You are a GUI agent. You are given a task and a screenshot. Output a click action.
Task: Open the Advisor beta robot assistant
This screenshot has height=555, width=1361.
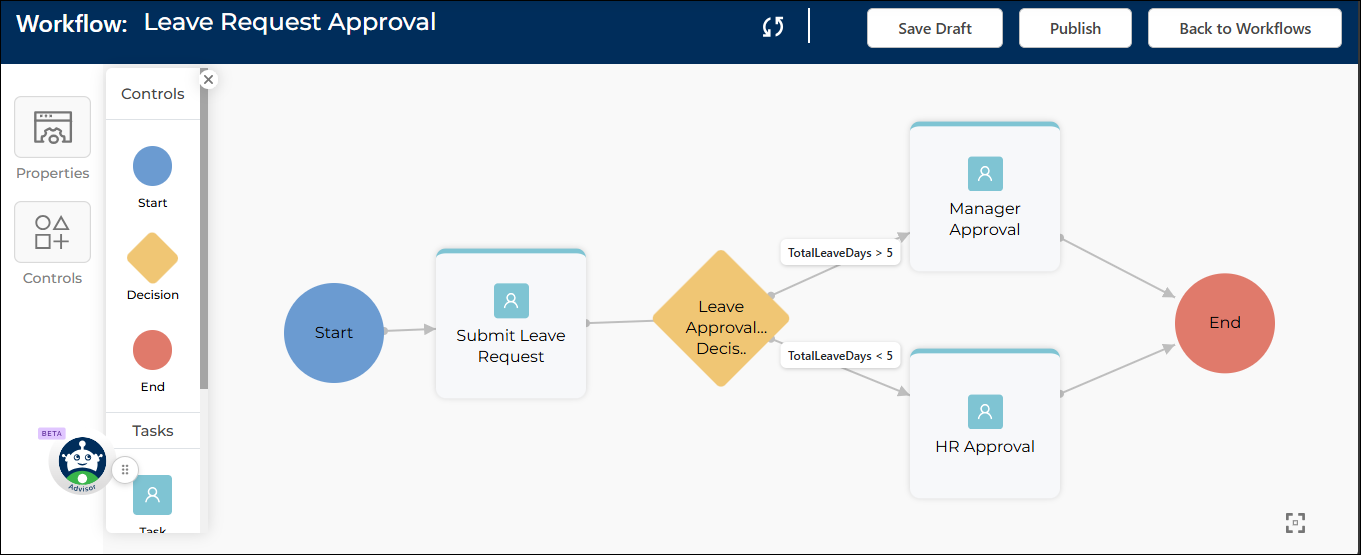coord(82,464)
